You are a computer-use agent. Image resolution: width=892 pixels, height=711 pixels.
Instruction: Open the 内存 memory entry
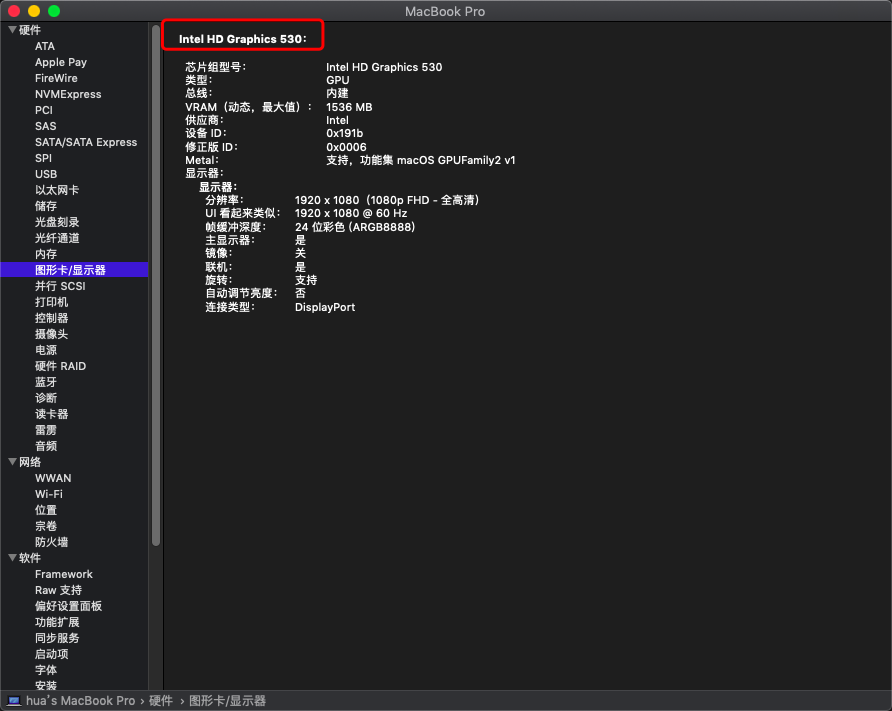point(46,254)
